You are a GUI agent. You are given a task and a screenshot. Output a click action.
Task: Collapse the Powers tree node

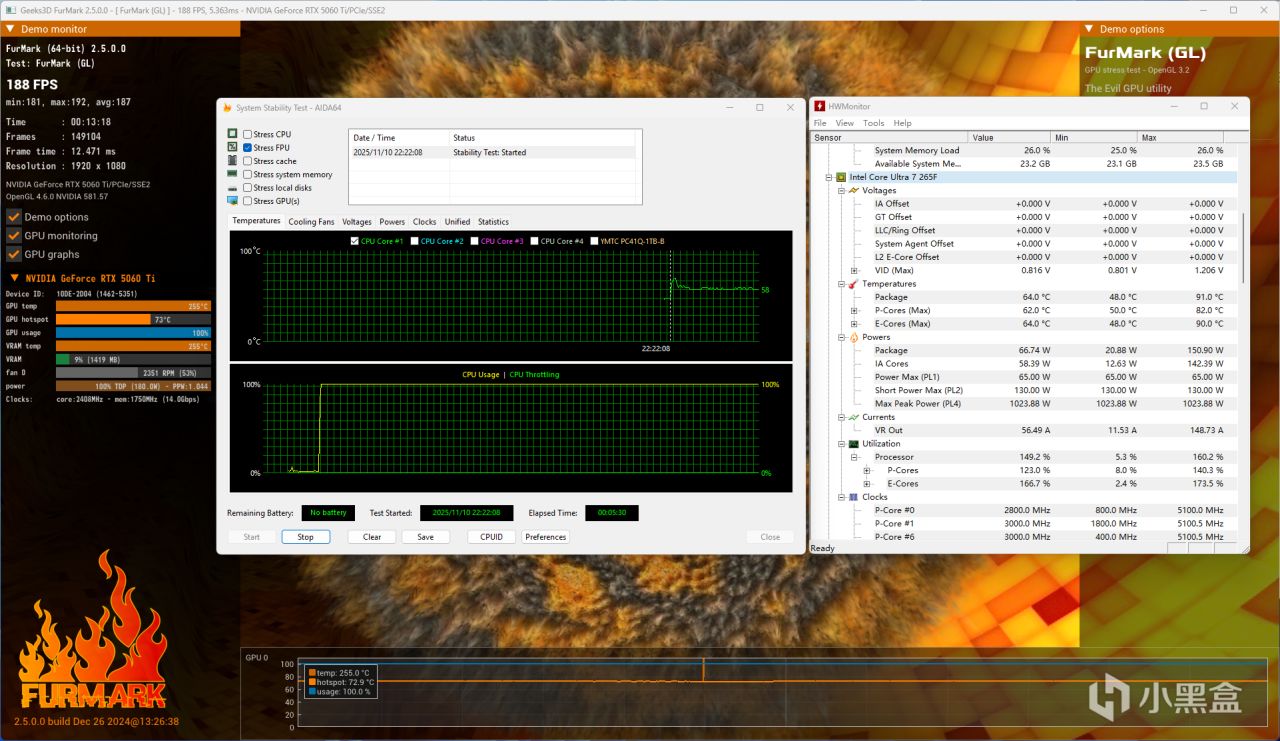tap(841, 337)
